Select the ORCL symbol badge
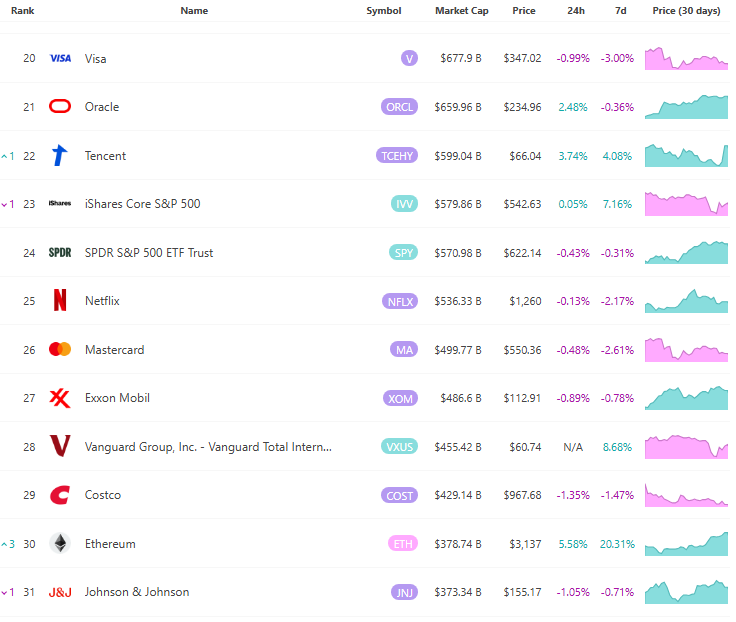The height and width of the screenshot is (622, 736). tap(399, 107)
